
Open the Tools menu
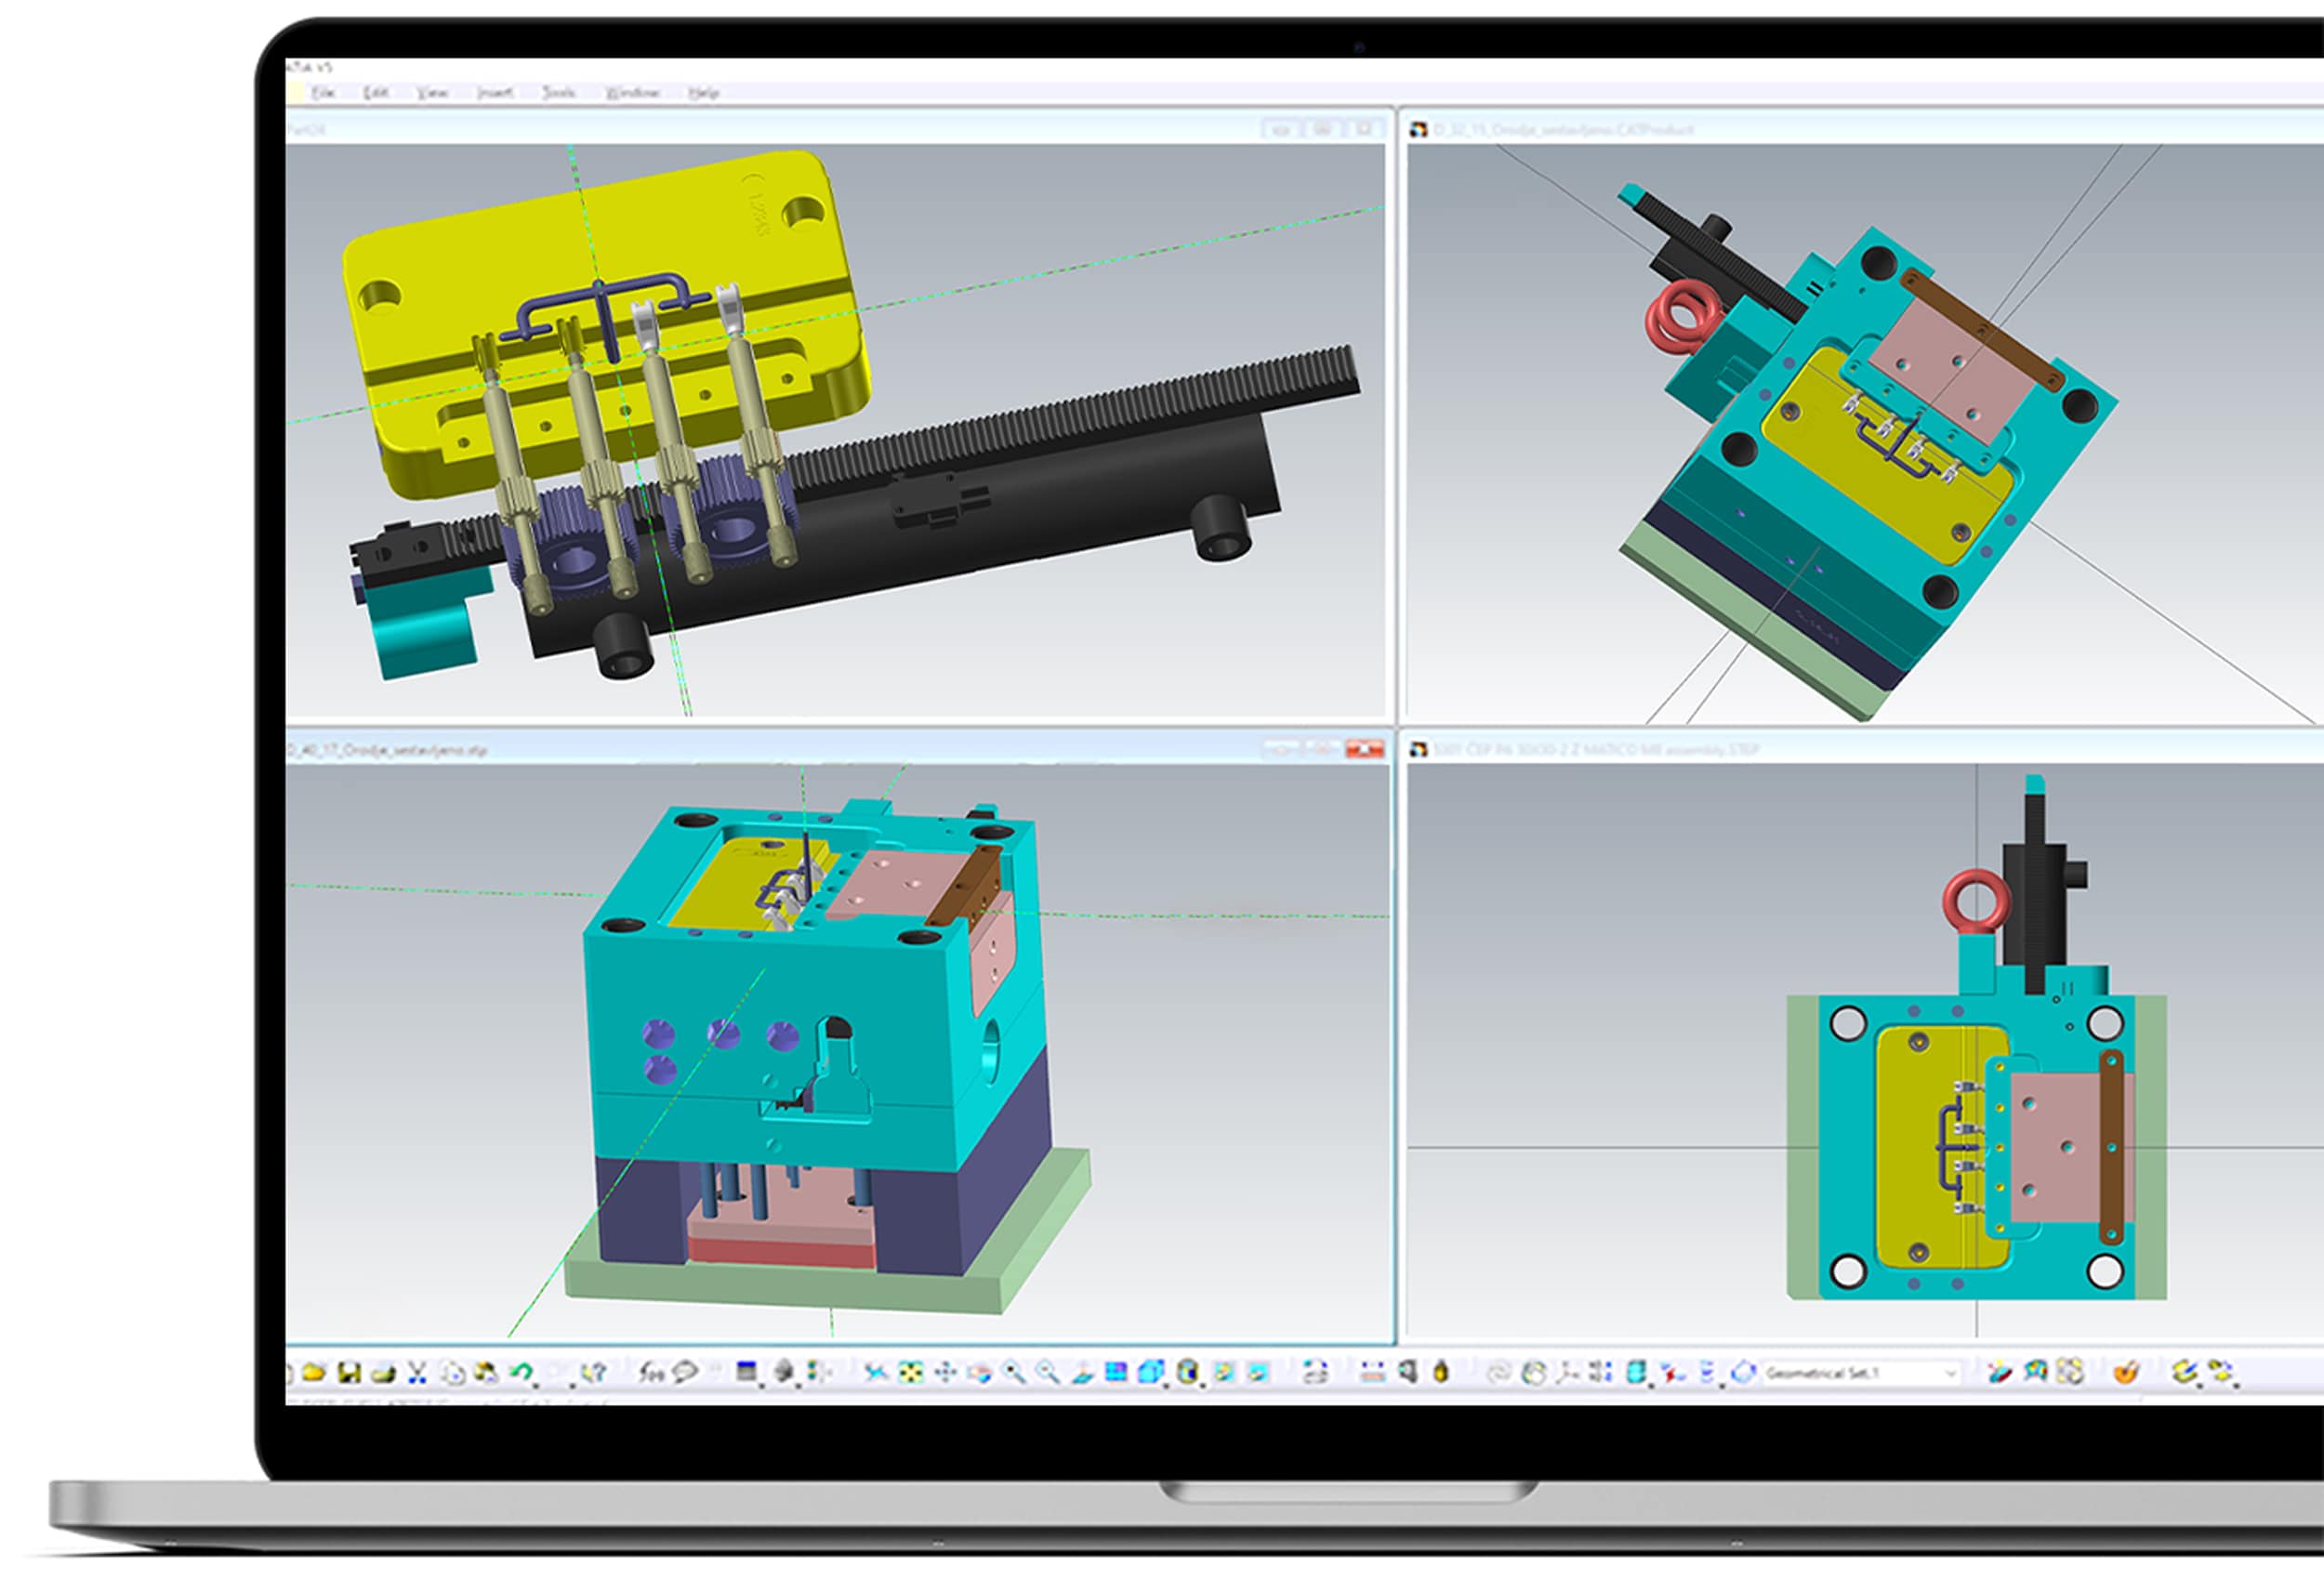[x=558, y=93]
